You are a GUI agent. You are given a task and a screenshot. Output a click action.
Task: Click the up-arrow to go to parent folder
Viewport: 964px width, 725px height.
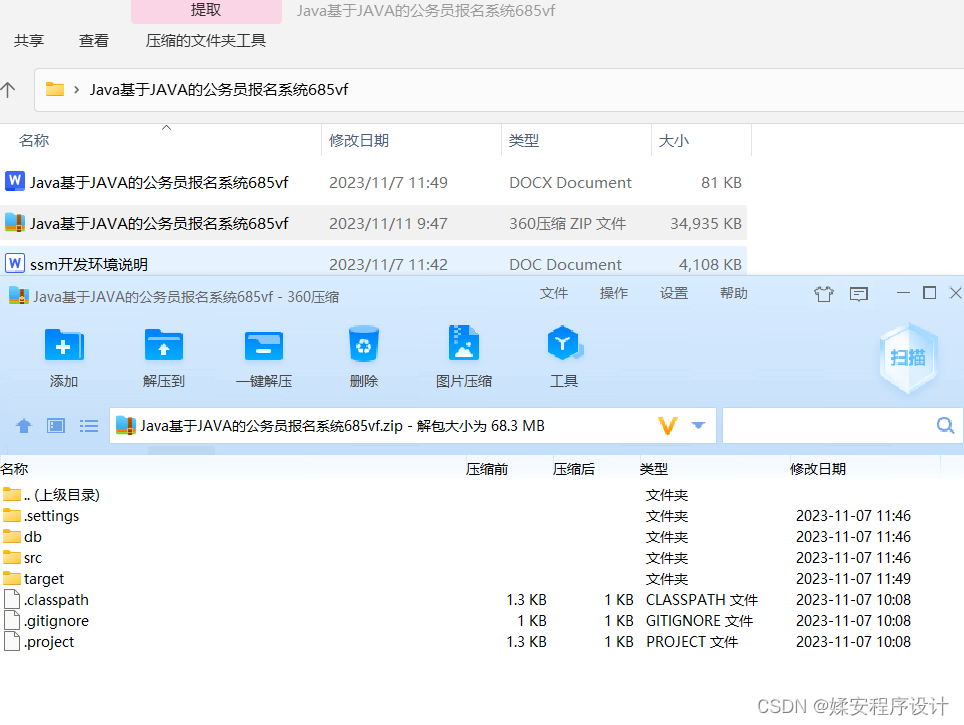pyautogui.click(x=22, y=425)
